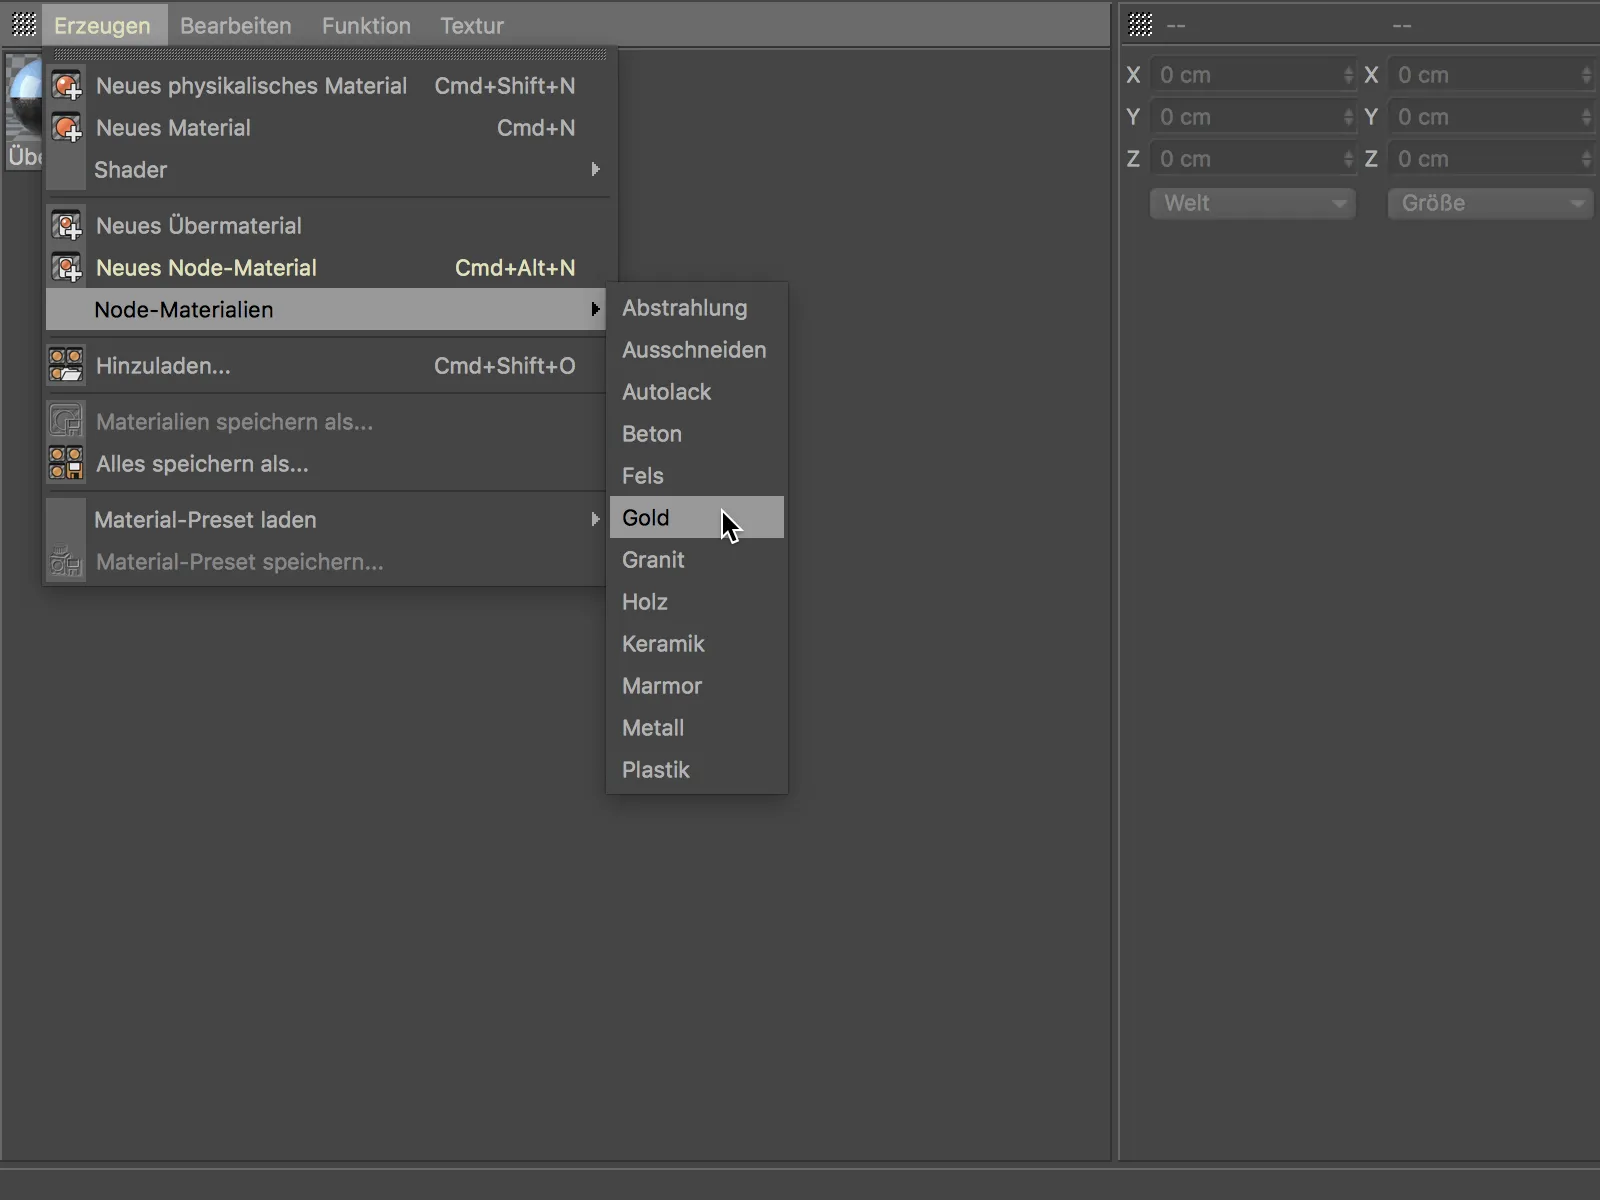Viewport: 1600px width, 1200px height.
Task: Choose Neues Material entry
Action: tap(327, 128)
